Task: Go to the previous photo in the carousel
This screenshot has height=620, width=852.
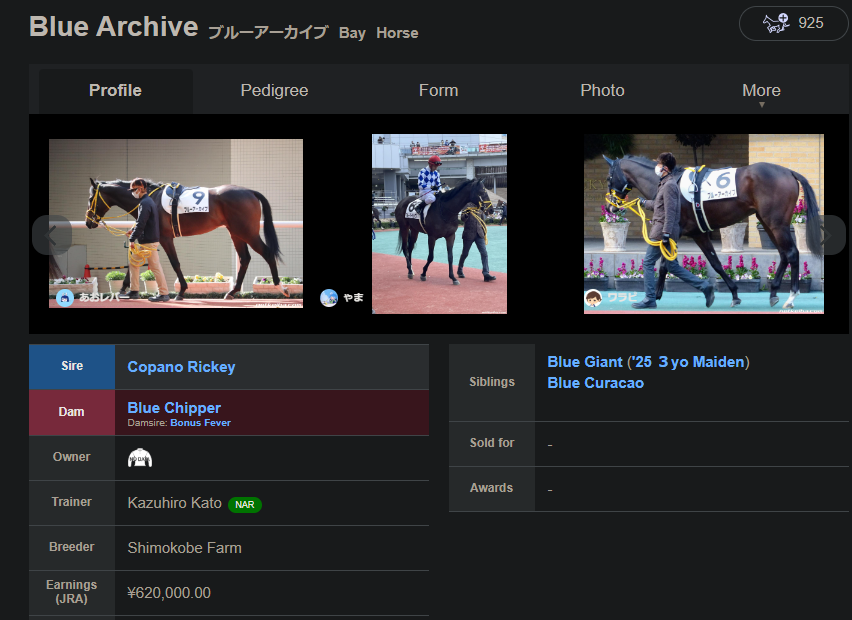Action: pos(52,235)
